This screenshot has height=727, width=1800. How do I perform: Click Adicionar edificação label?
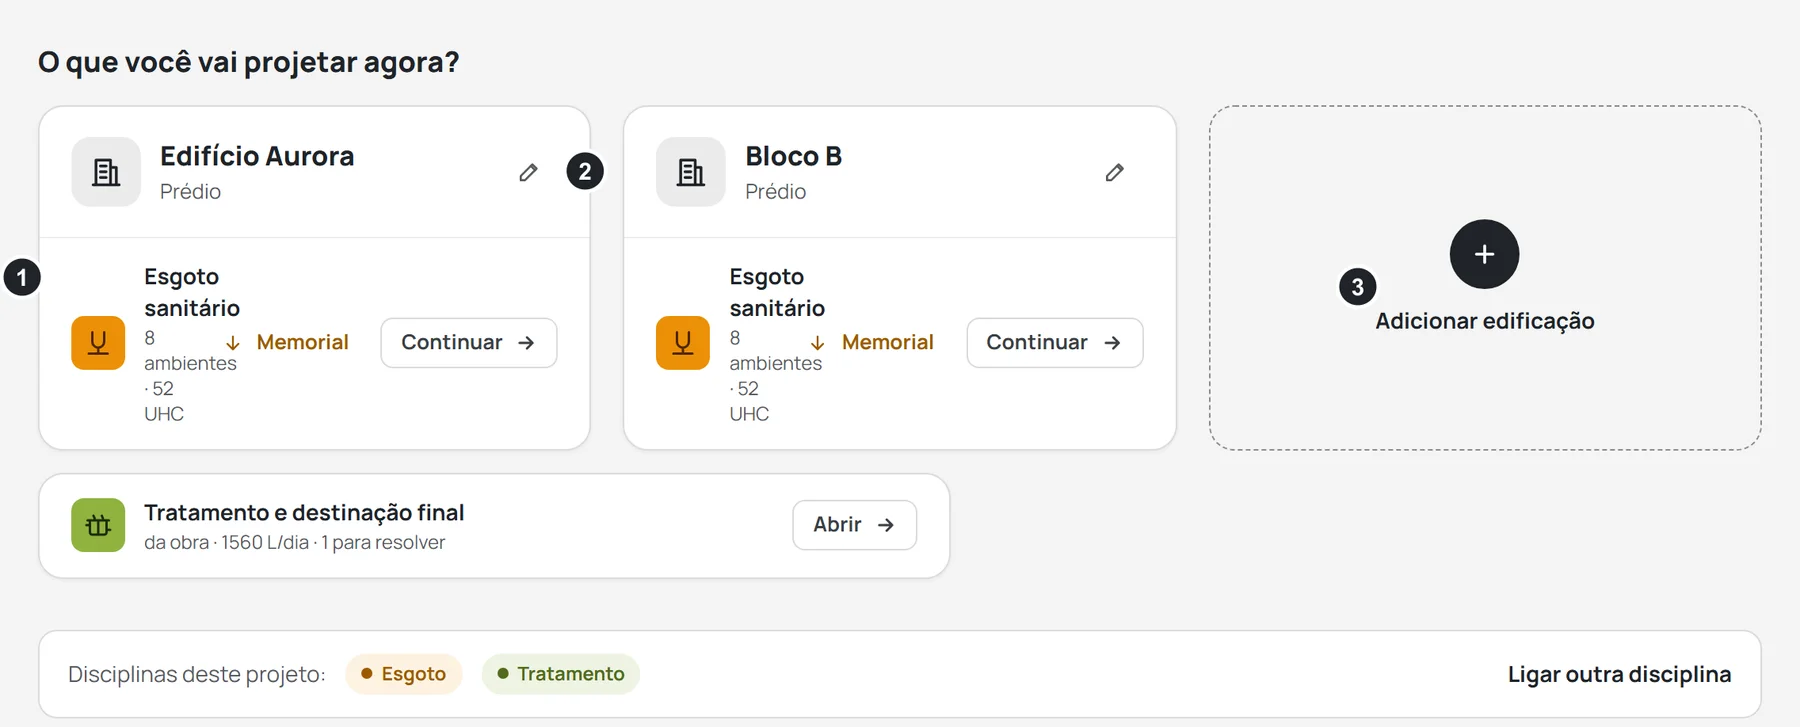[x=1484, y=321]
